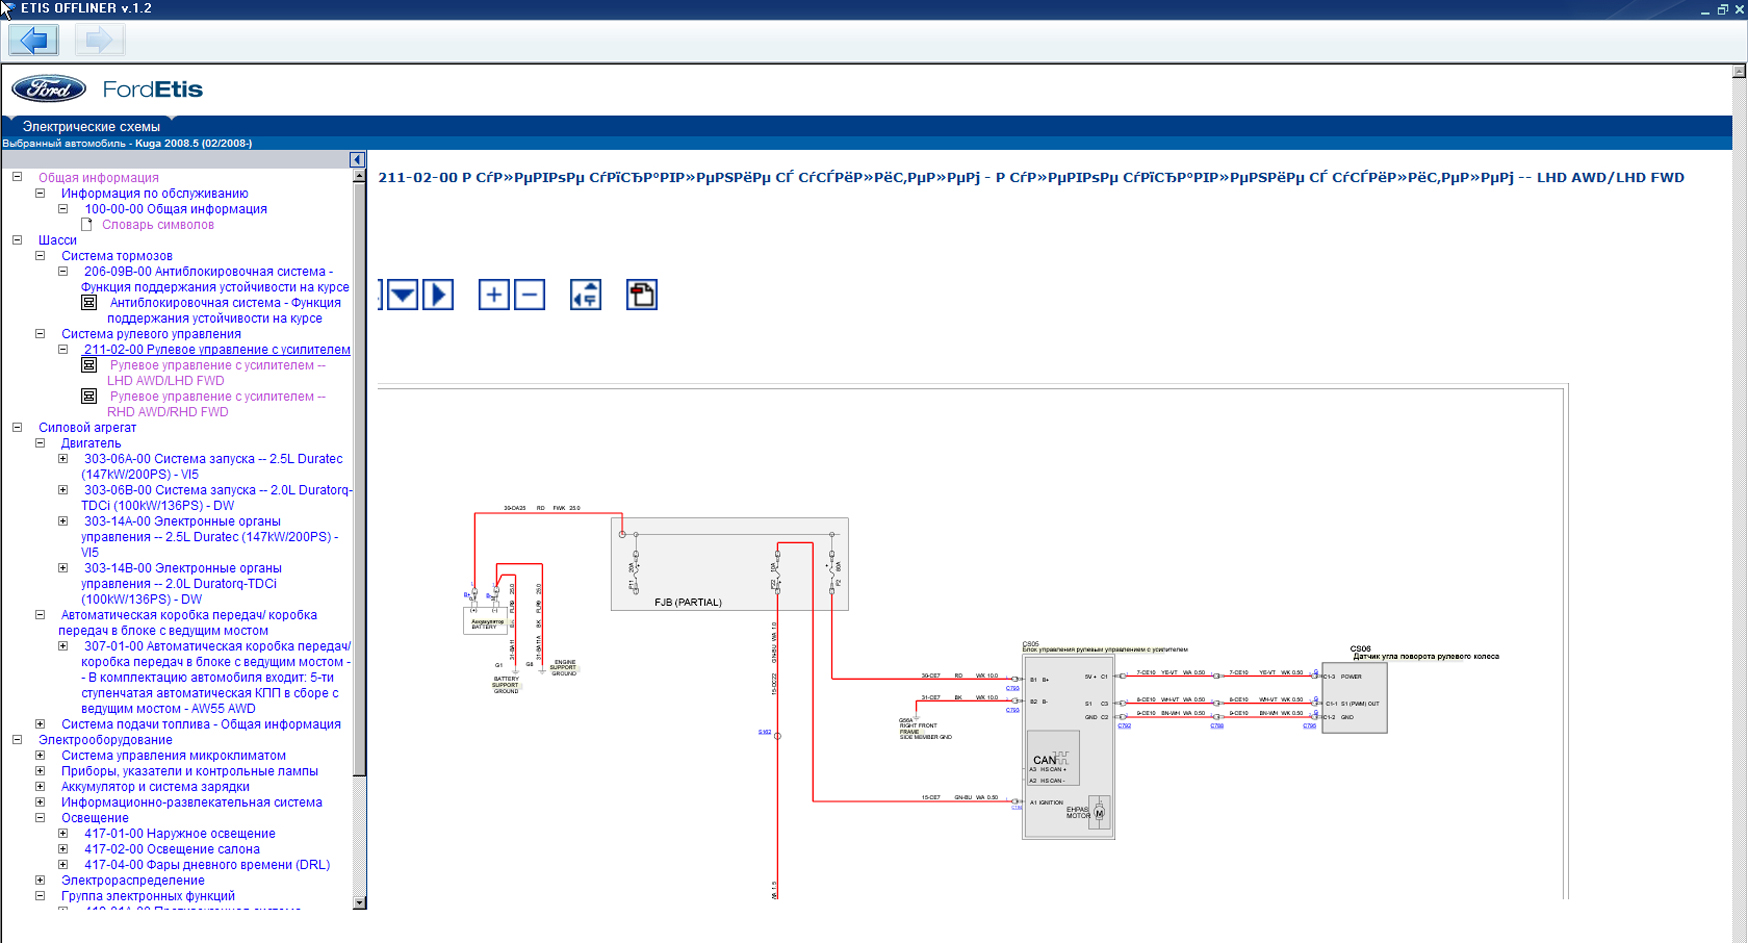Expand Аккумулятор и система зарядки node
The width and height of the screenshot is (1748, 943).
40,787
